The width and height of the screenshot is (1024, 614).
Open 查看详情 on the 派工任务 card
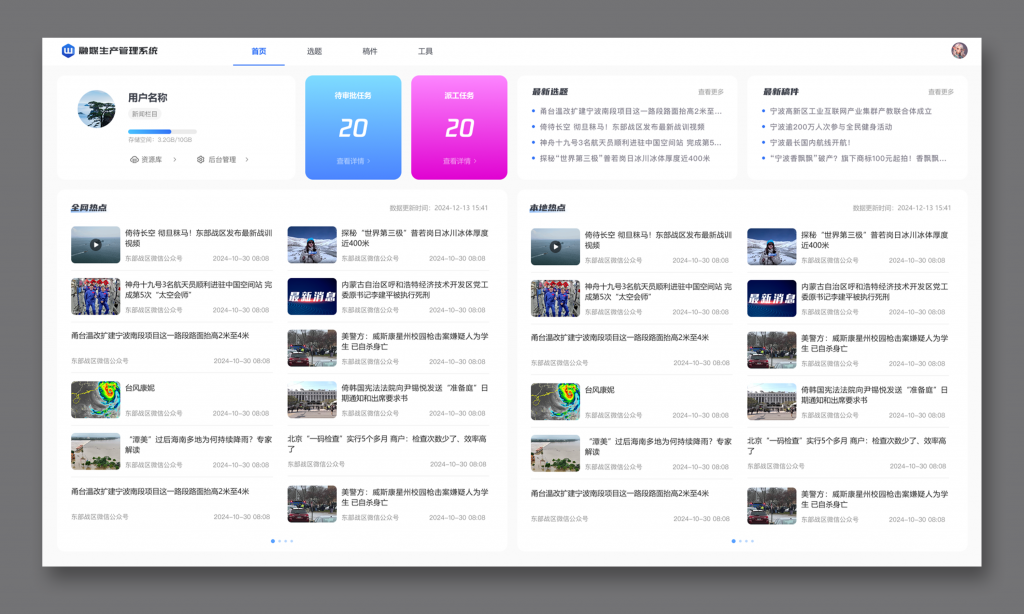coord(459,160)
